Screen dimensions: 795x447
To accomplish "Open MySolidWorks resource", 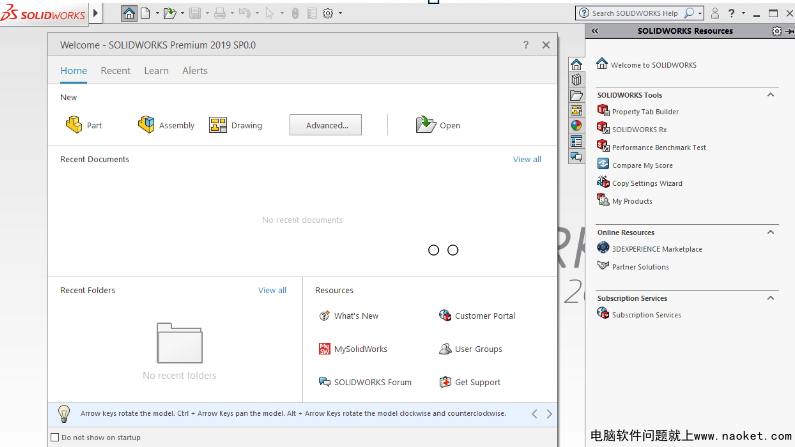I will click(x=353, y=349).
